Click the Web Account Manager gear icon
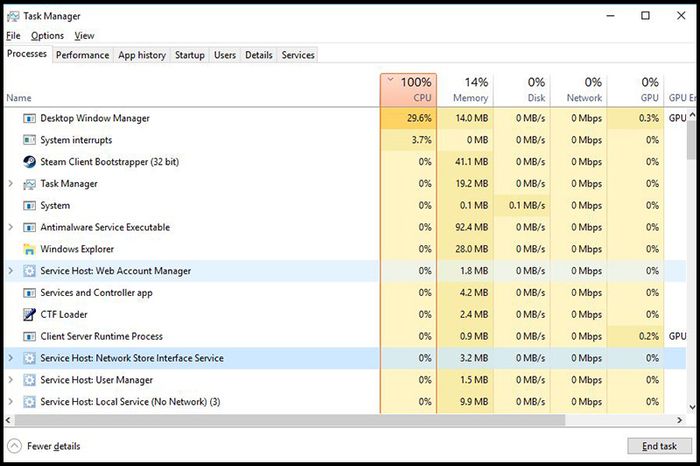 pyautogui.click(x=29, y=271)
